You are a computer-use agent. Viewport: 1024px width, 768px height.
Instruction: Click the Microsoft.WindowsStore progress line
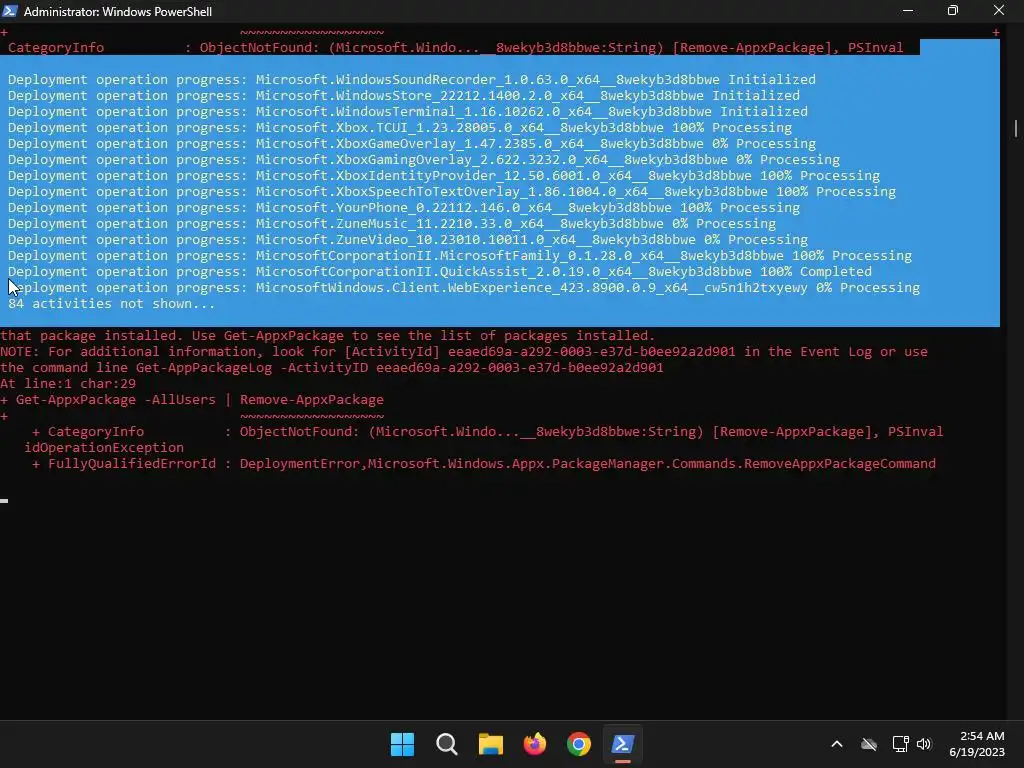pos(404,95)
